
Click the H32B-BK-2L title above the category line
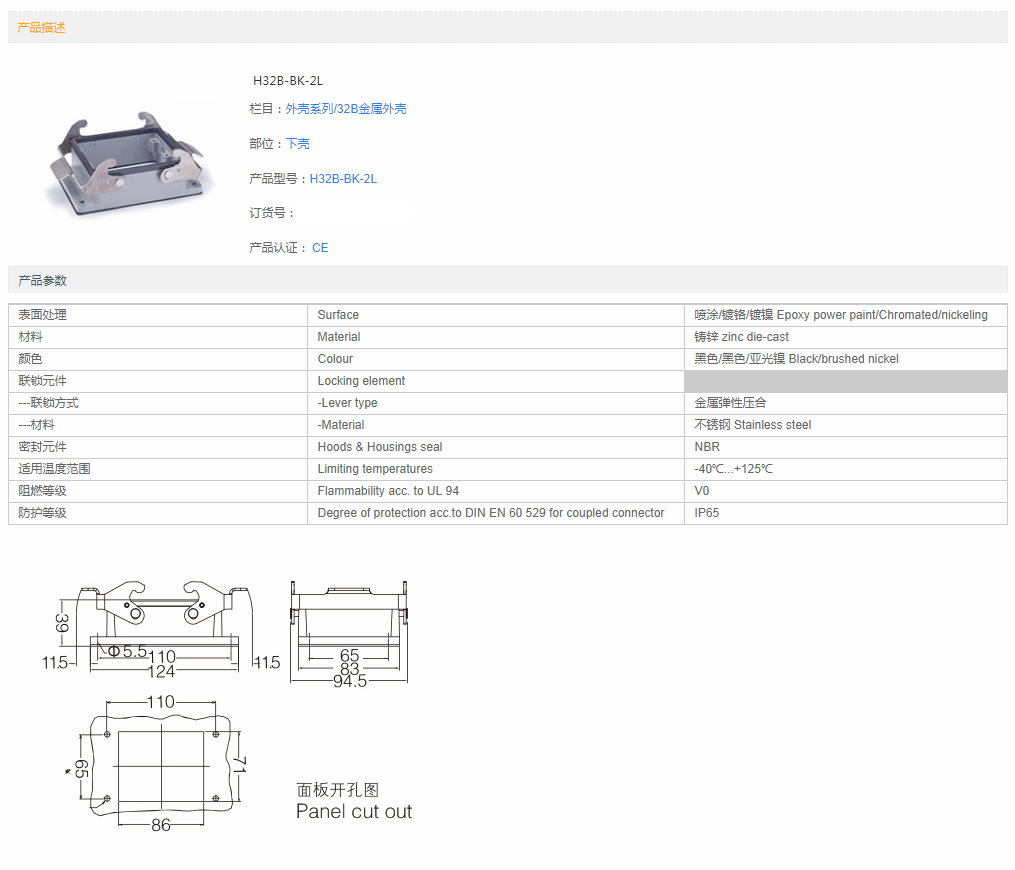pos(287,80)
